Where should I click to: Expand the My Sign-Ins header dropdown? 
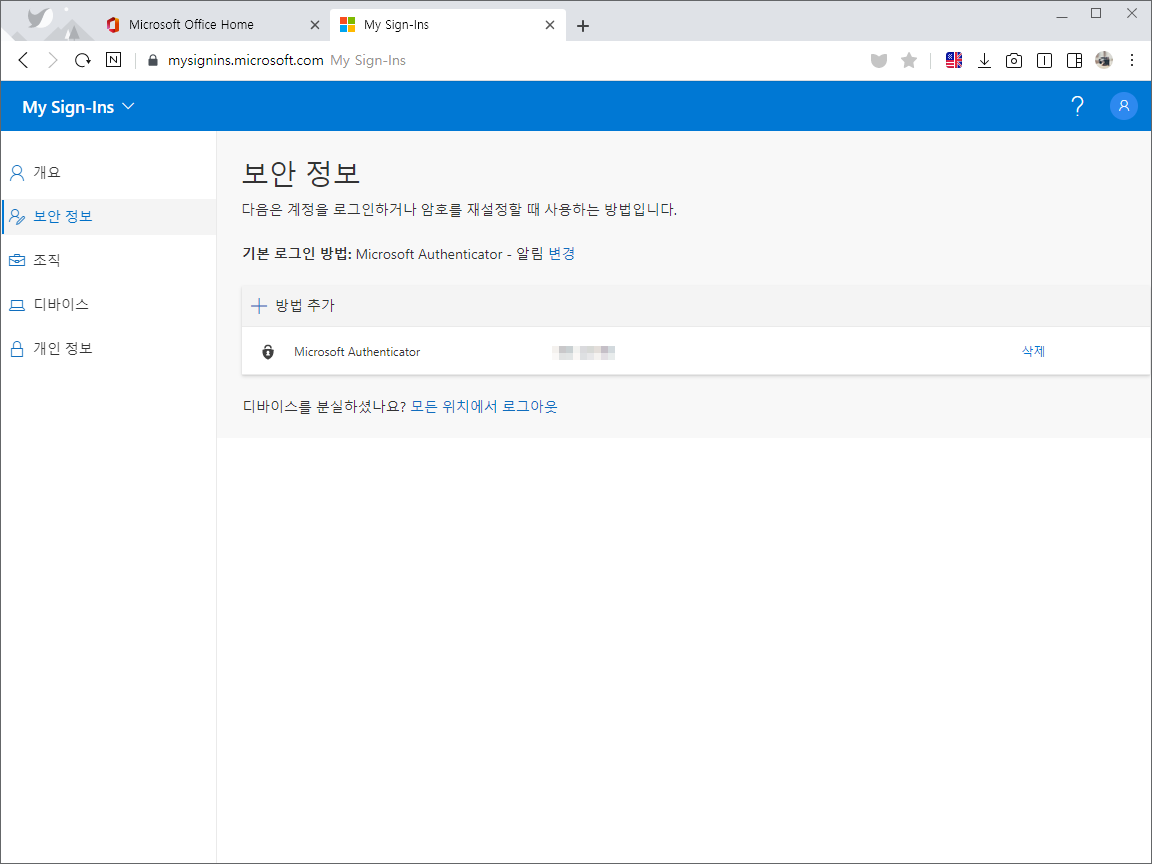pos(79,107)
